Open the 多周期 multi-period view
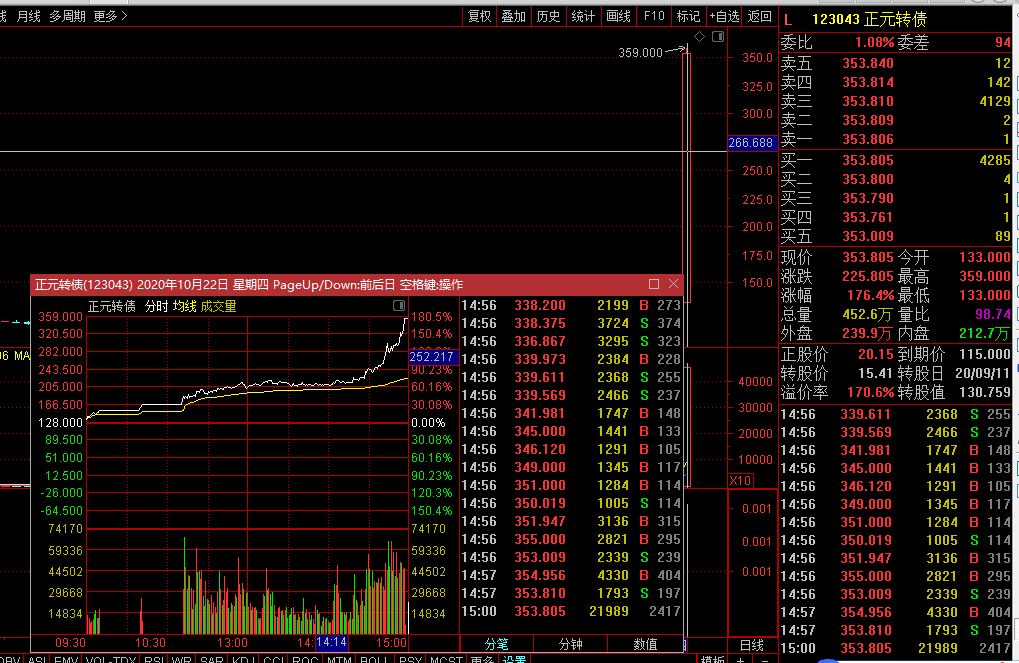The image size is (1019, 663). pyautogui.click(x=68, y=16)
